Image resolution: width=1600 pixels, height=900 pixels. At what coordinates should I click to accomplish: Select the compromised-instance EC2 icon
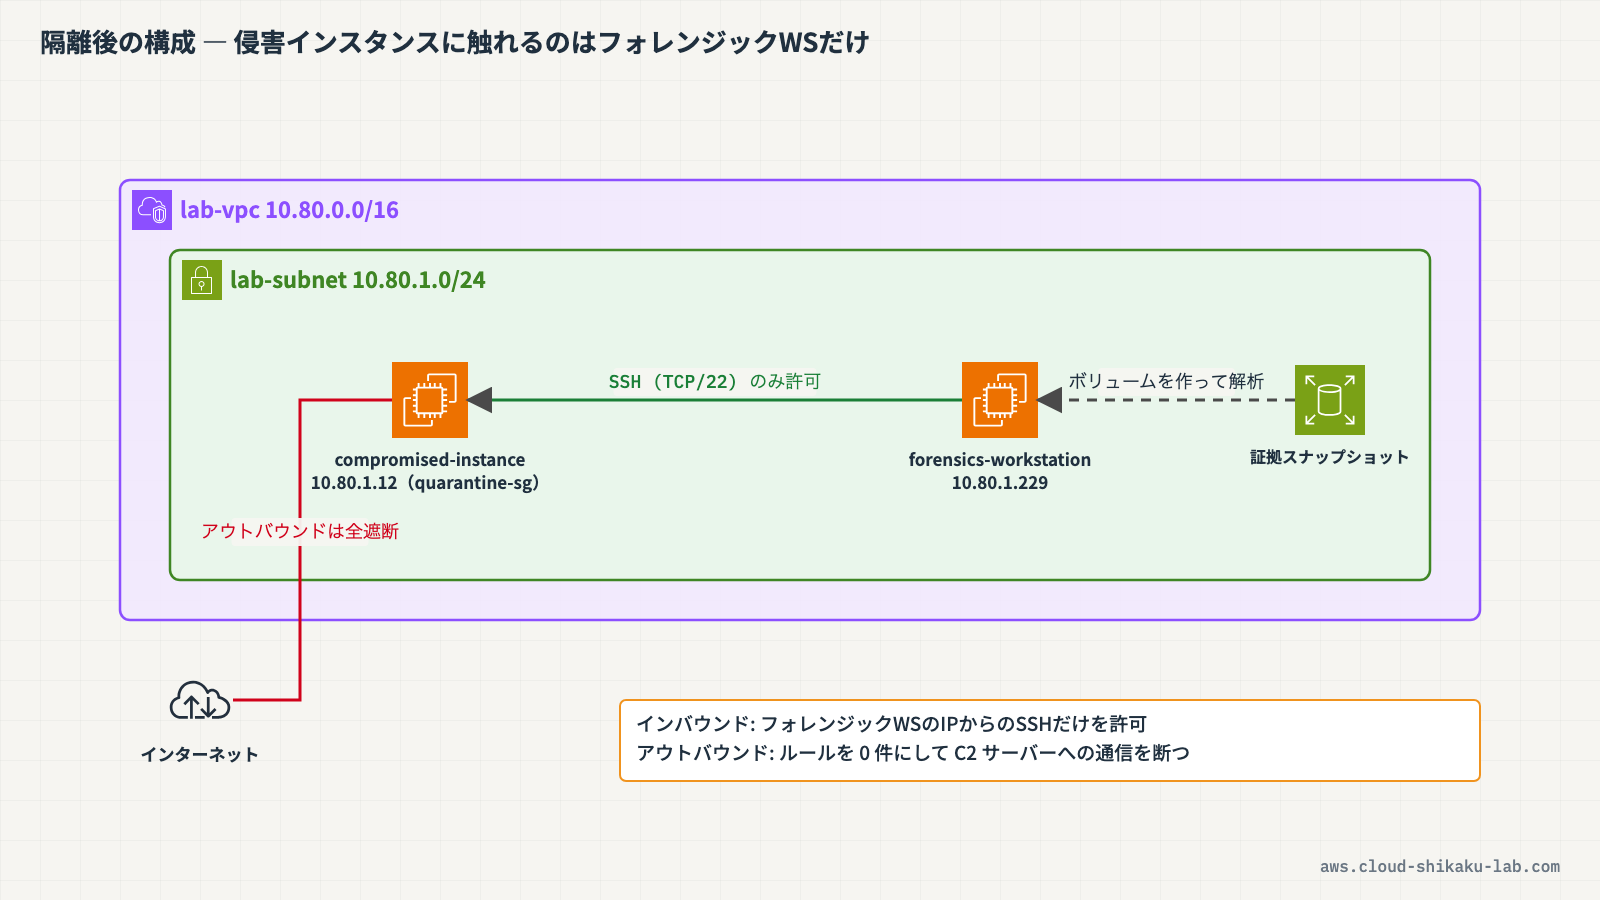click(430, 400)
